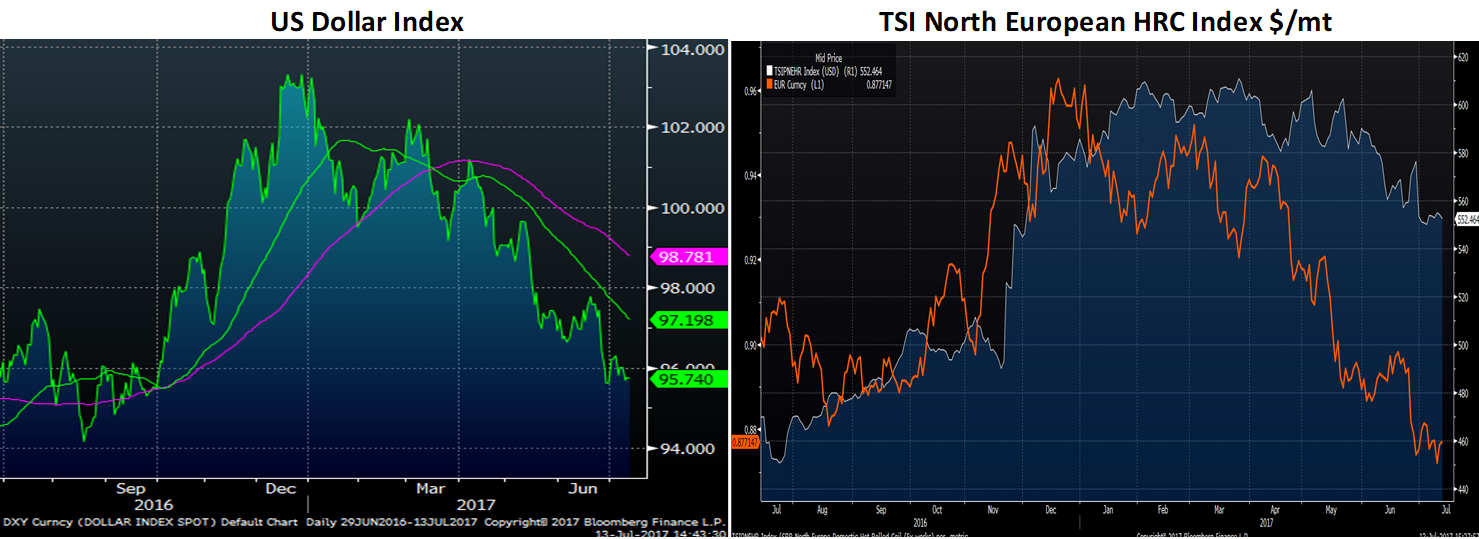
Task: Click the Dec label on dollar index axis
Action: pos(282,488)
